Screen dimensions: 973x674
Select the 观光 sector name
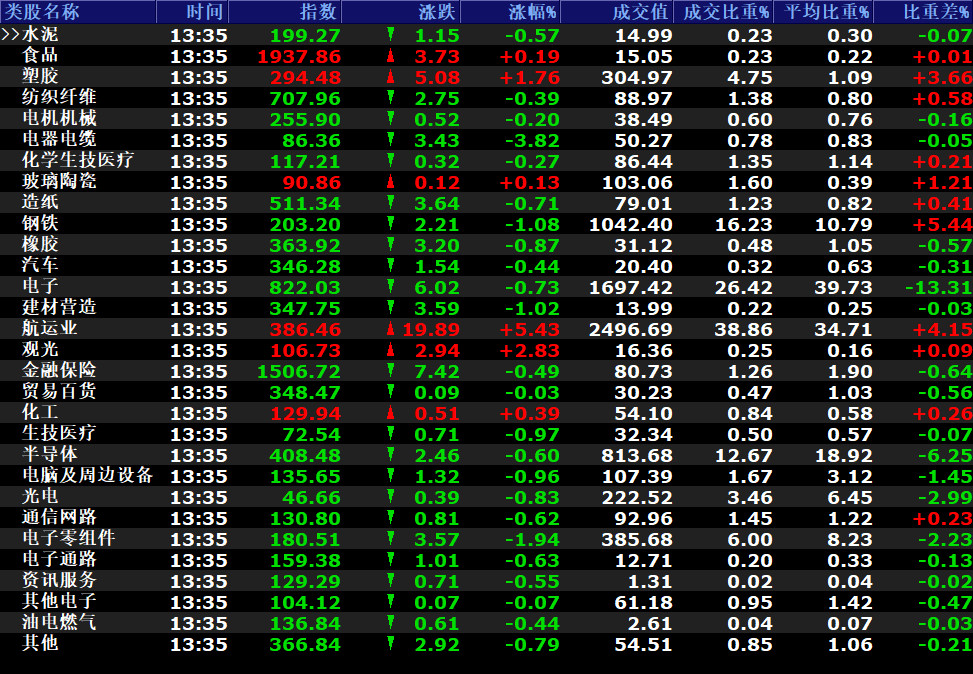tap(40, 349)
